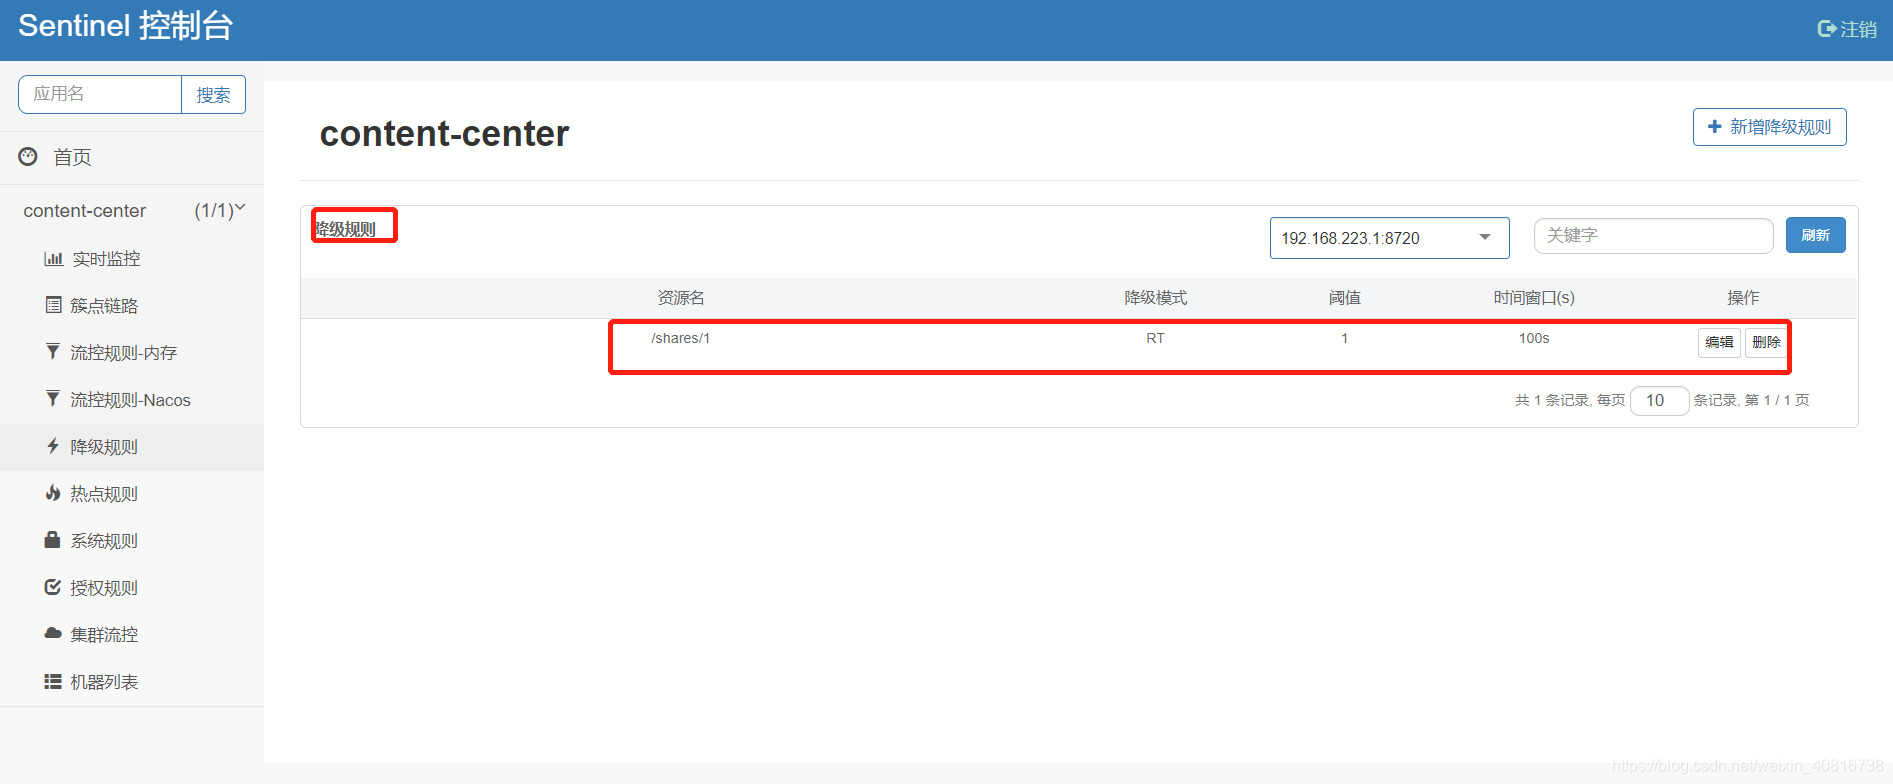Open 机器列表 menu item

click(132, 682)
